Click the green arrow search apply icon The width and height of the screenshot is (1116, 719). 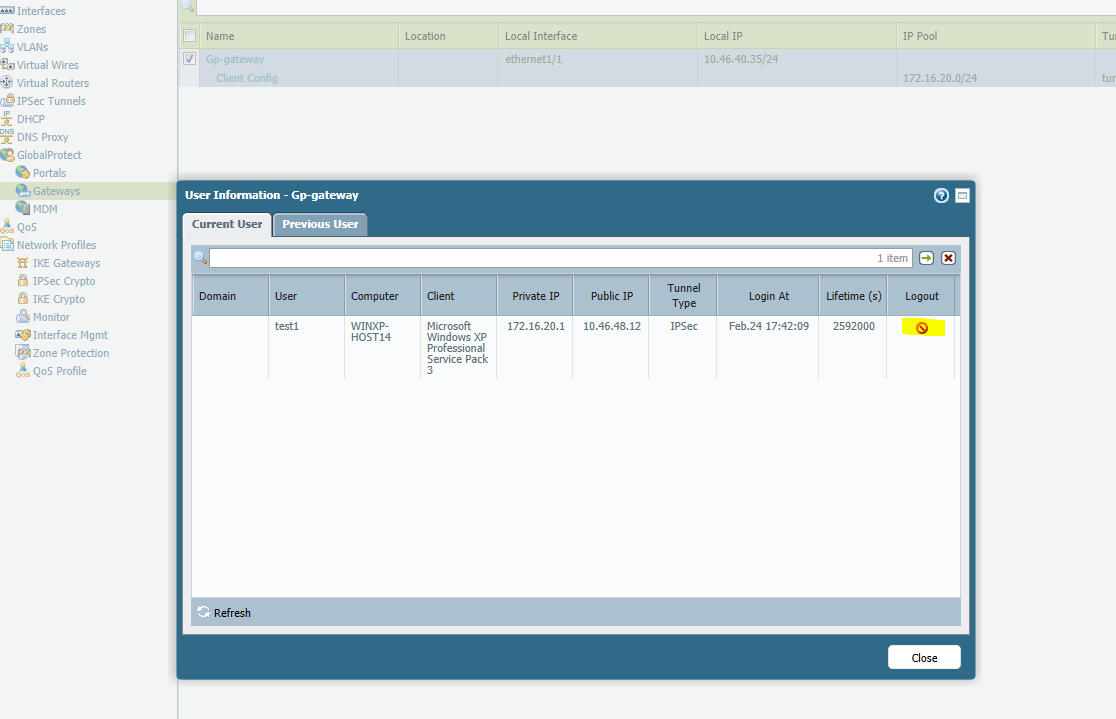point(927,258)
